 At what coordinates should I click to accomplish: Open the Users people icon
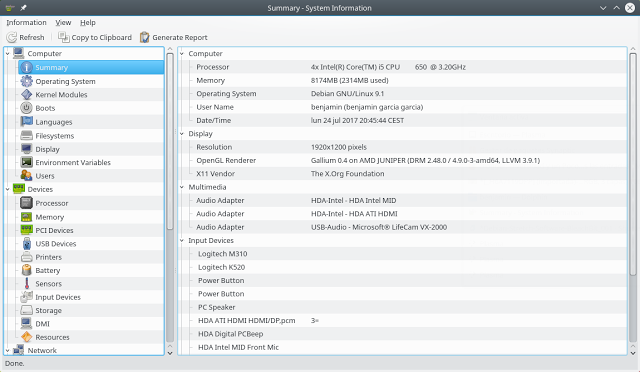point(27,176)
